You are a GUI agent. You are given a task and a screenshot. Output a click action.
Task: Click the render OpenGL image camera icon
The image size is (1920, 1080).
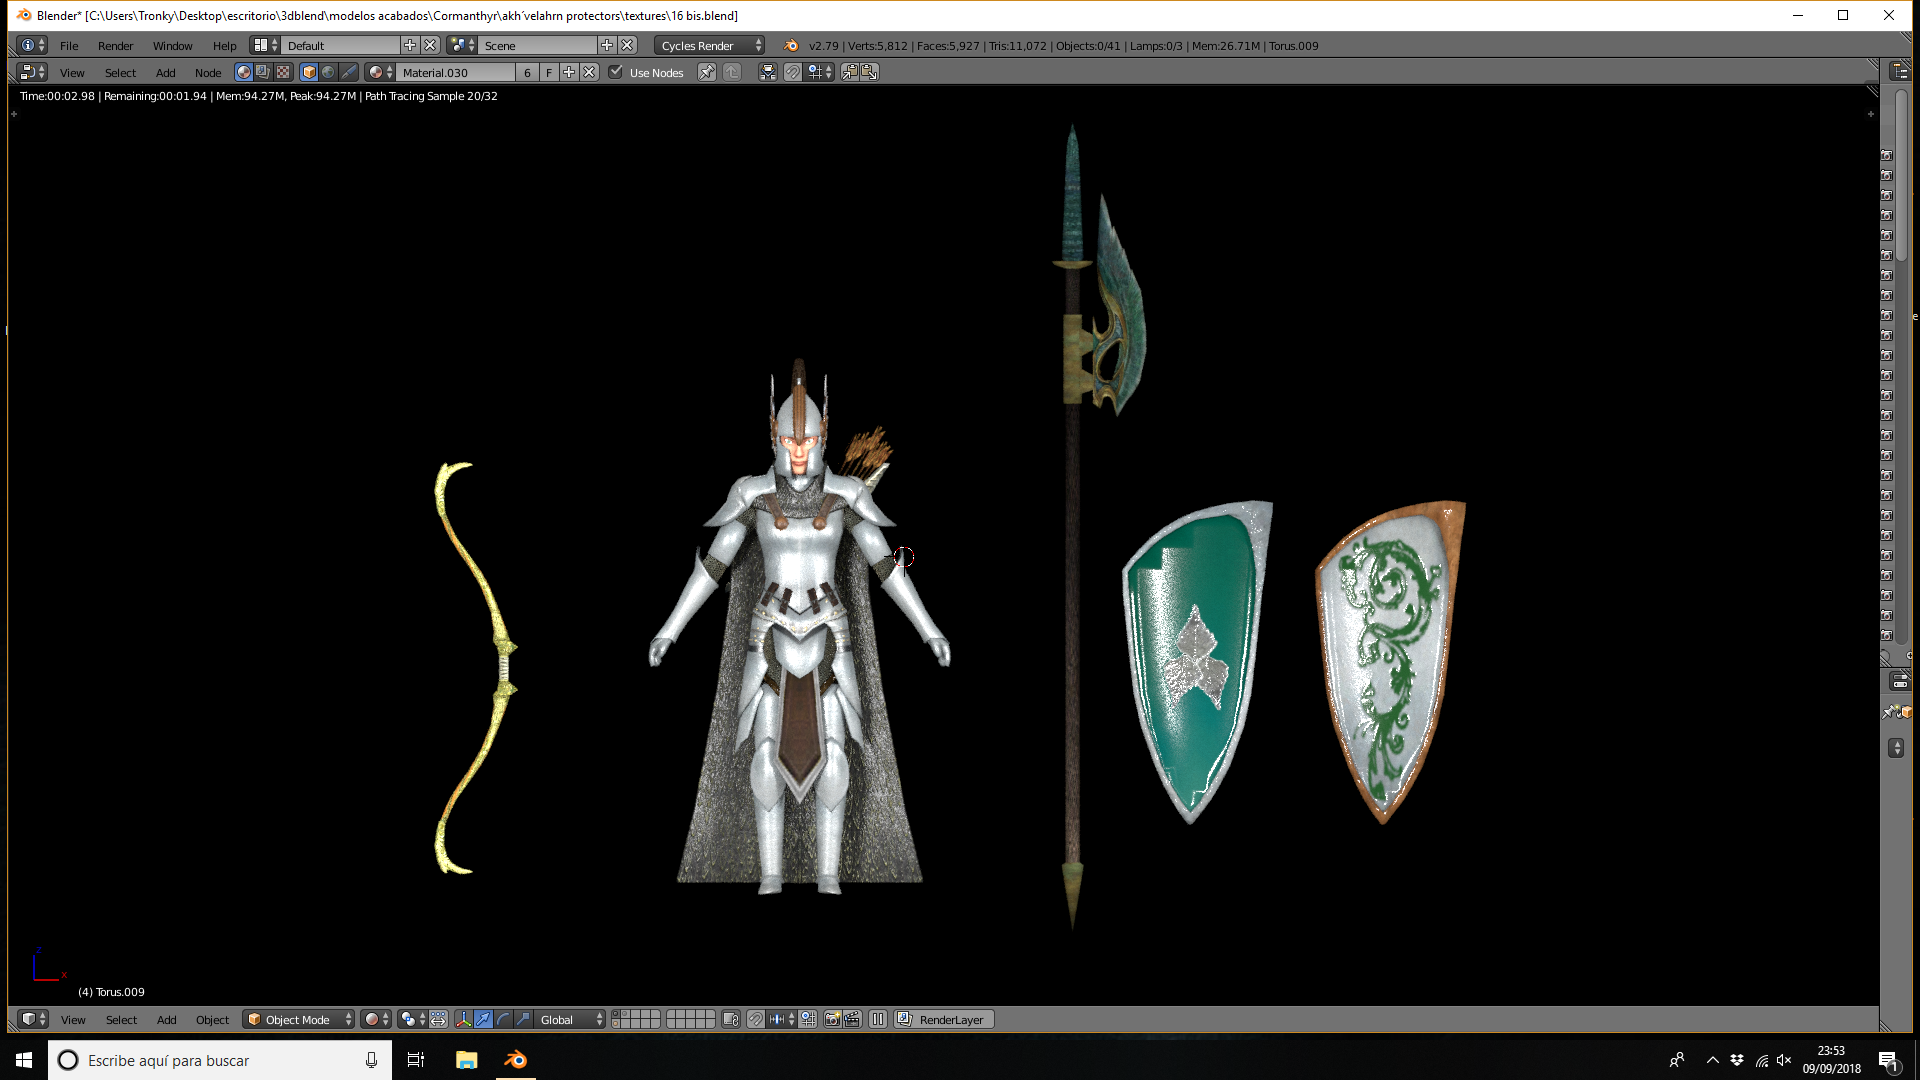(832, 1019)
